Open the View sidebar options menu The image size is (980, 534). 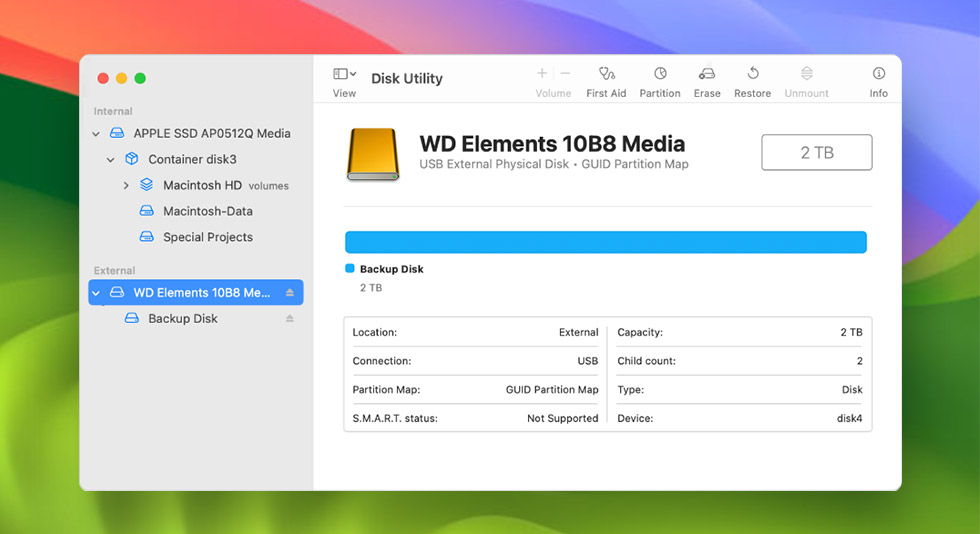pyautogui.click(x=344, y=74)
